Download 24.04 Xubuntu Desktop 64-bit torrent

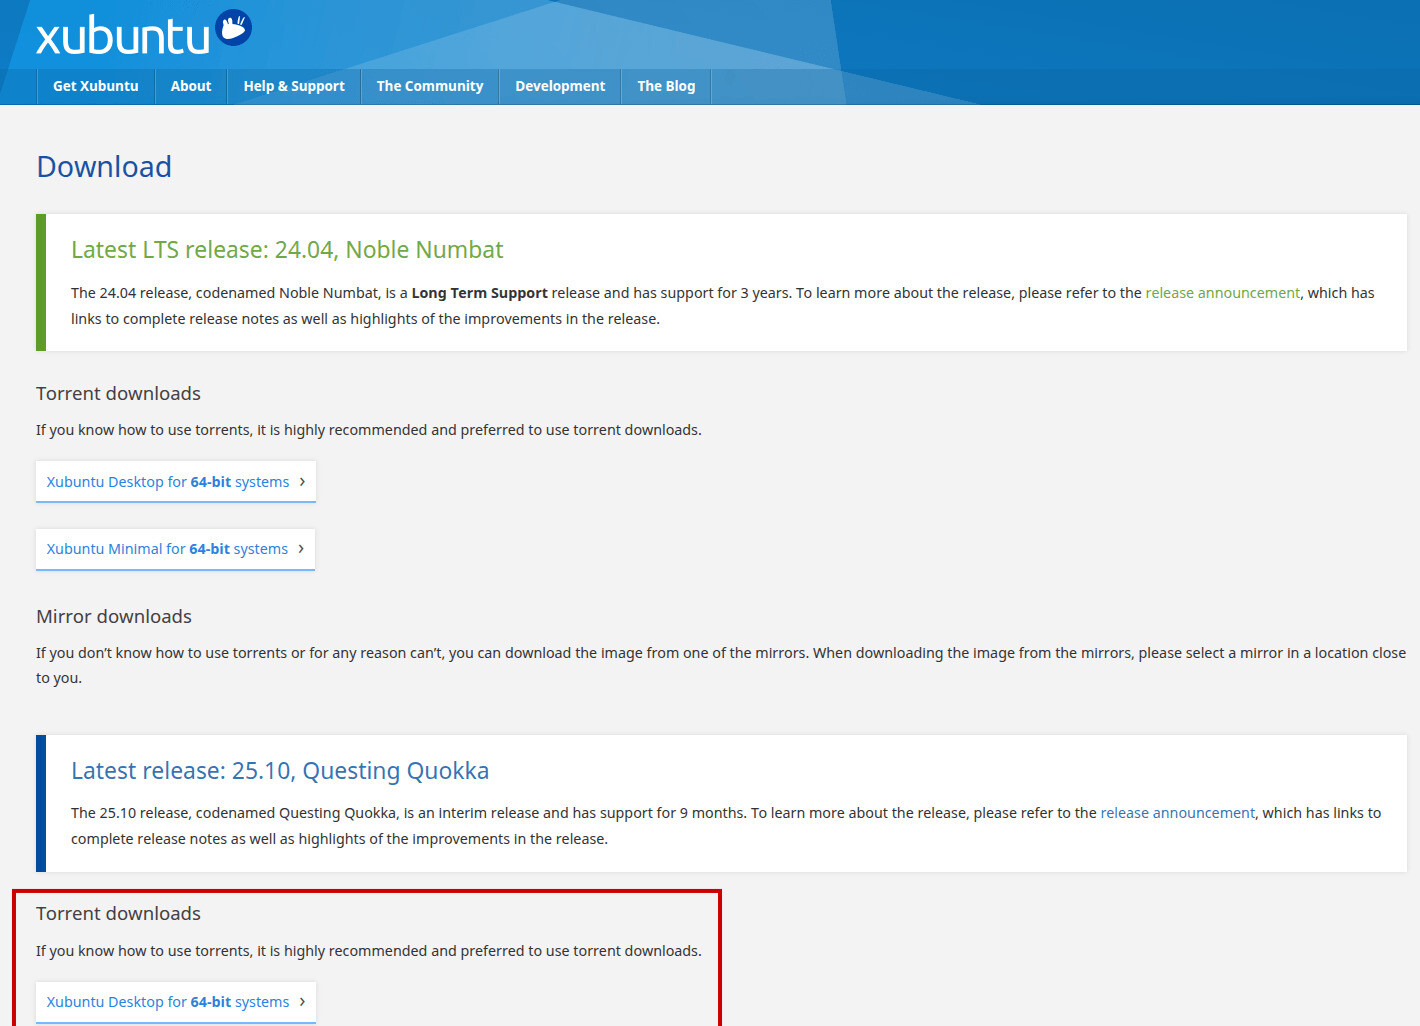[x=167, y=482]
